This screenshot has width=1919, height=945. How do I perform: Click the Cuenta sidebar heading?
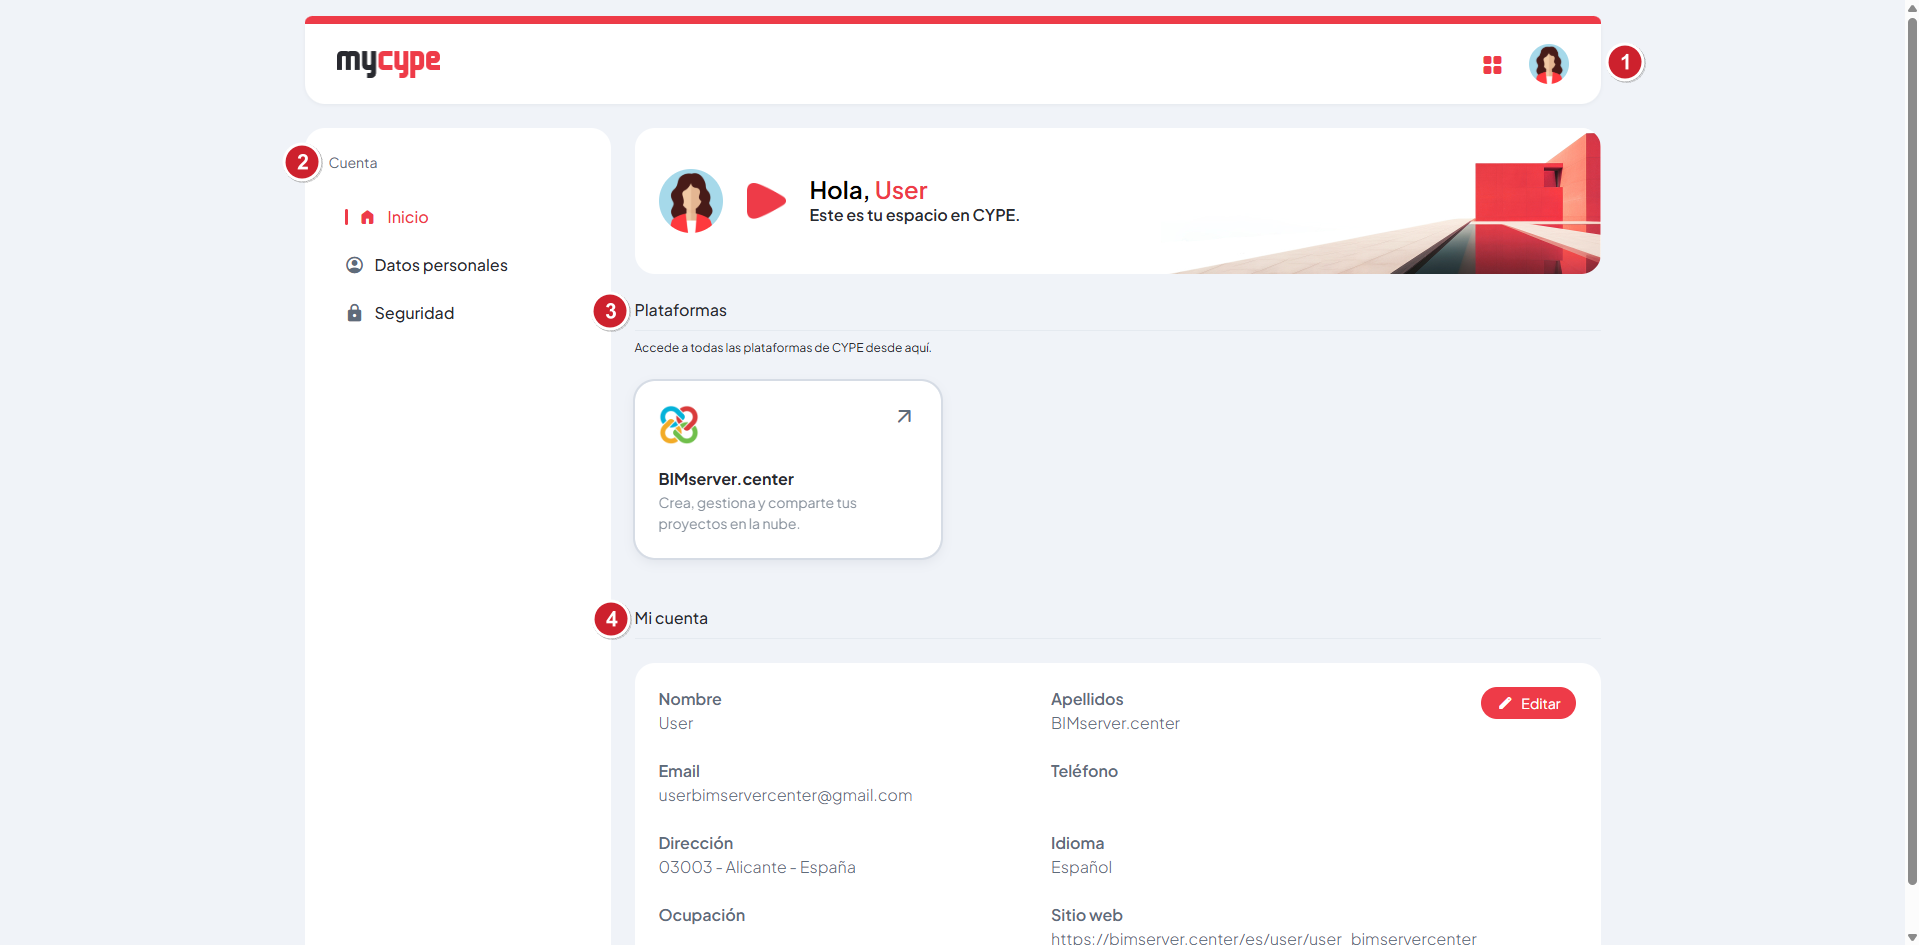(353, 163)
